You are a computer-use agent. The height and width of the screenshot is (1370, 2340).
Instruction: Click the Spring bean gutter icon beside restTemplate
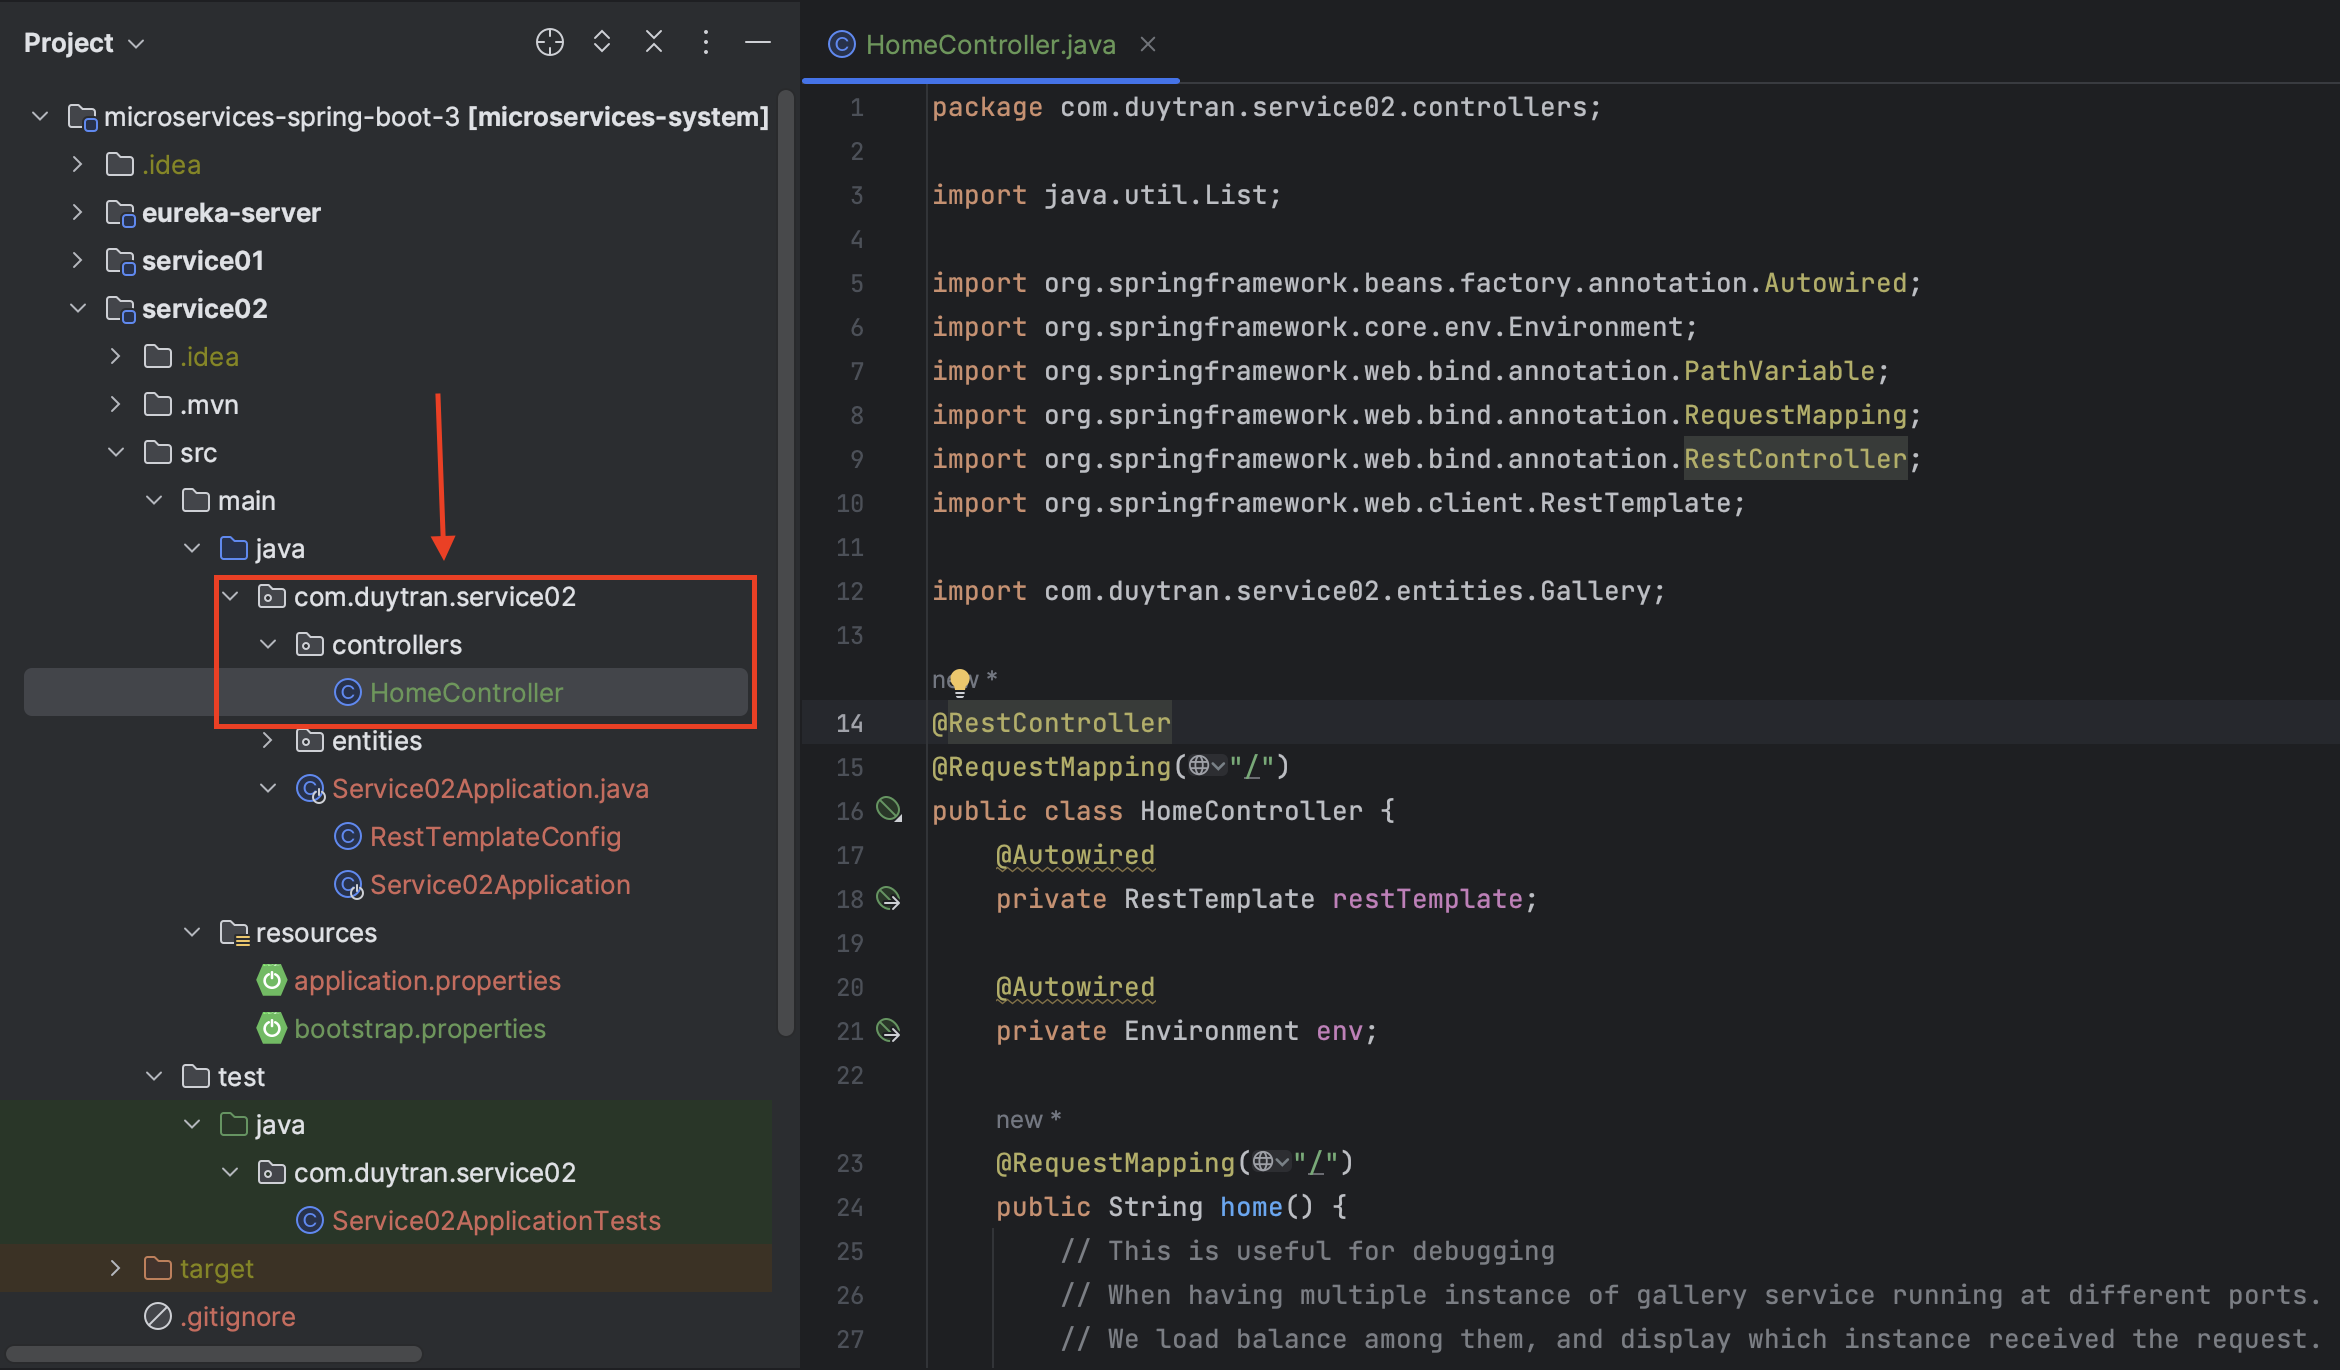tap(889, 898)
